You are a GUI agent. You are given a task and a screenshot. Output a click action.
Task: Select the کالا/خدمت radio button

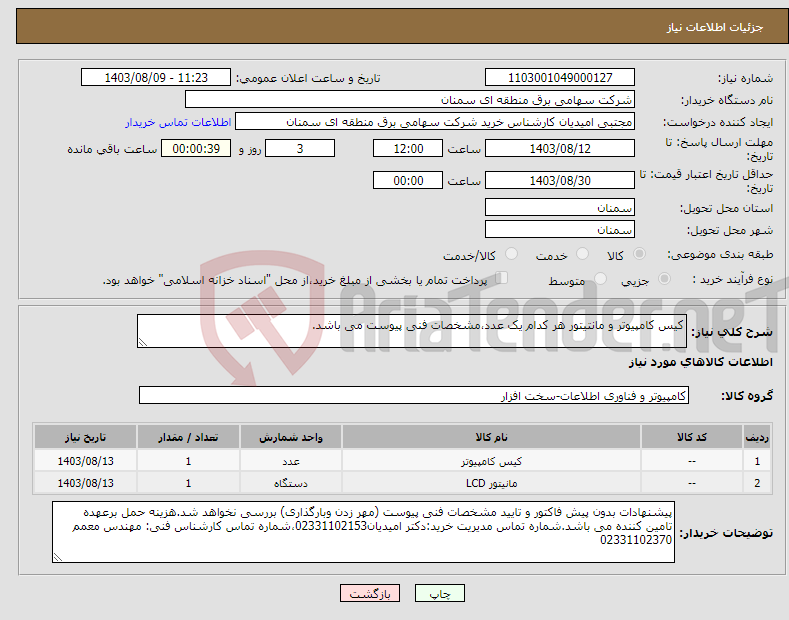[x=511, y=254]
